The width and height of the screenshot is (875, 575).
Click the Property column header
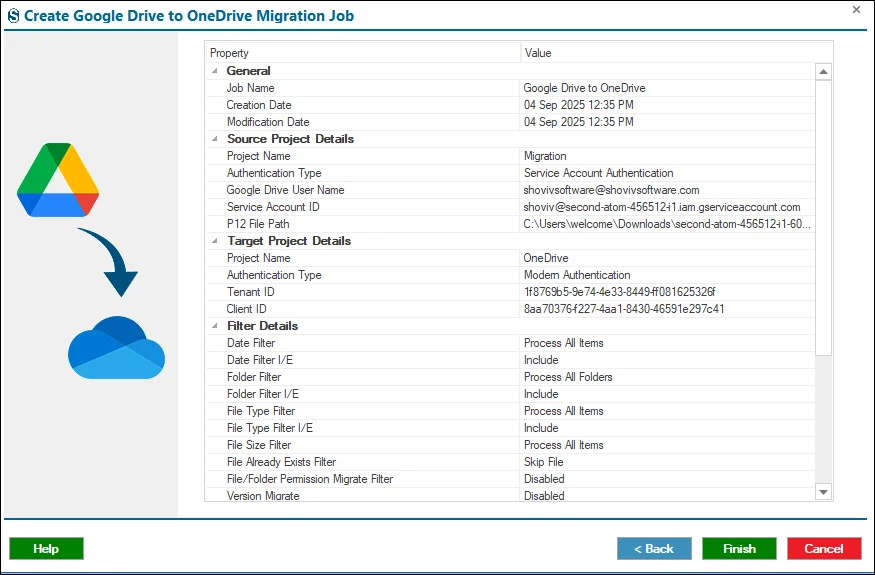pyautogui.click(x=363, y=53)
